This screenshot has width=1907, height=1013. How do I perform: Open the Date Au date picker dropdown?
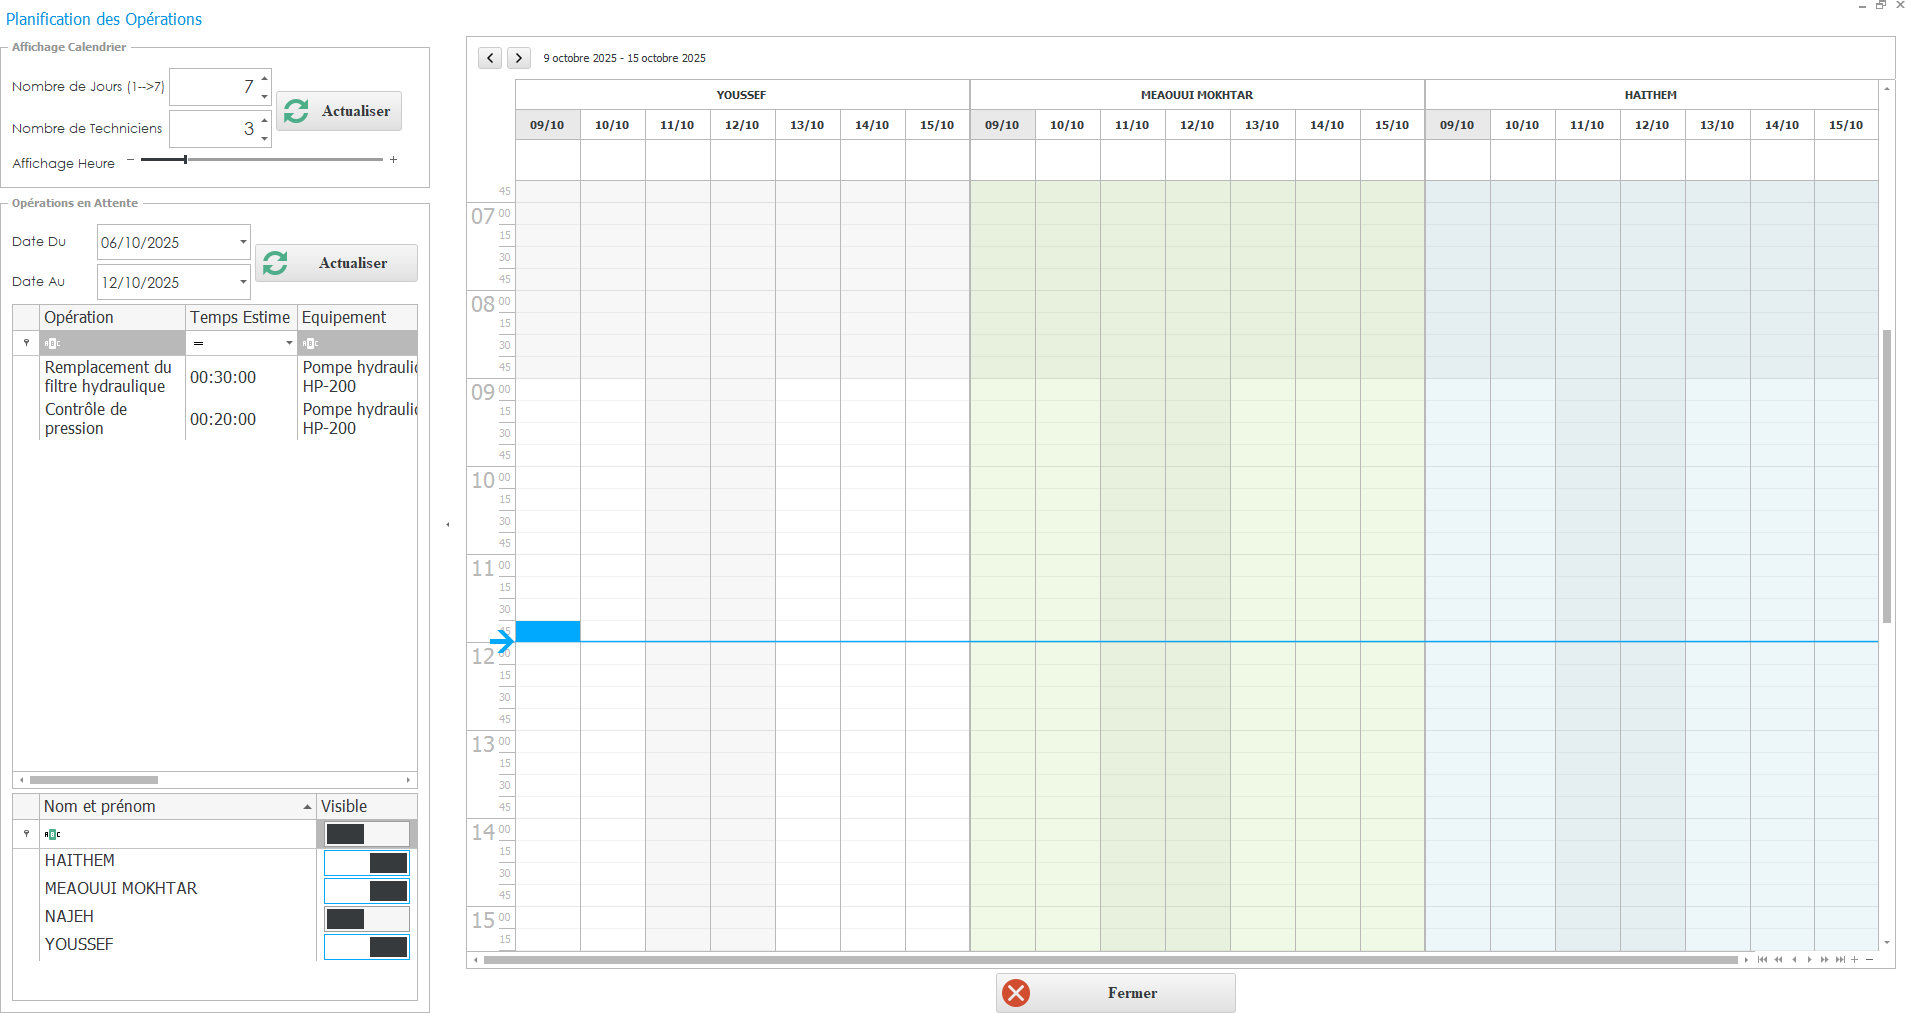pos(243,282)
